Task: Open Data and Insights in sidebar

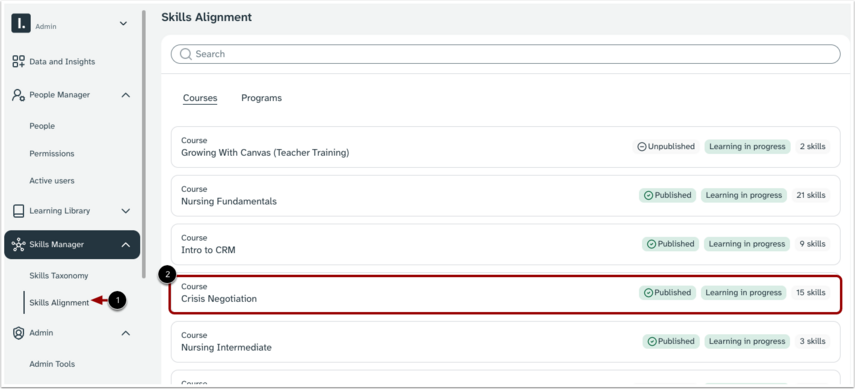Action: 62,62
